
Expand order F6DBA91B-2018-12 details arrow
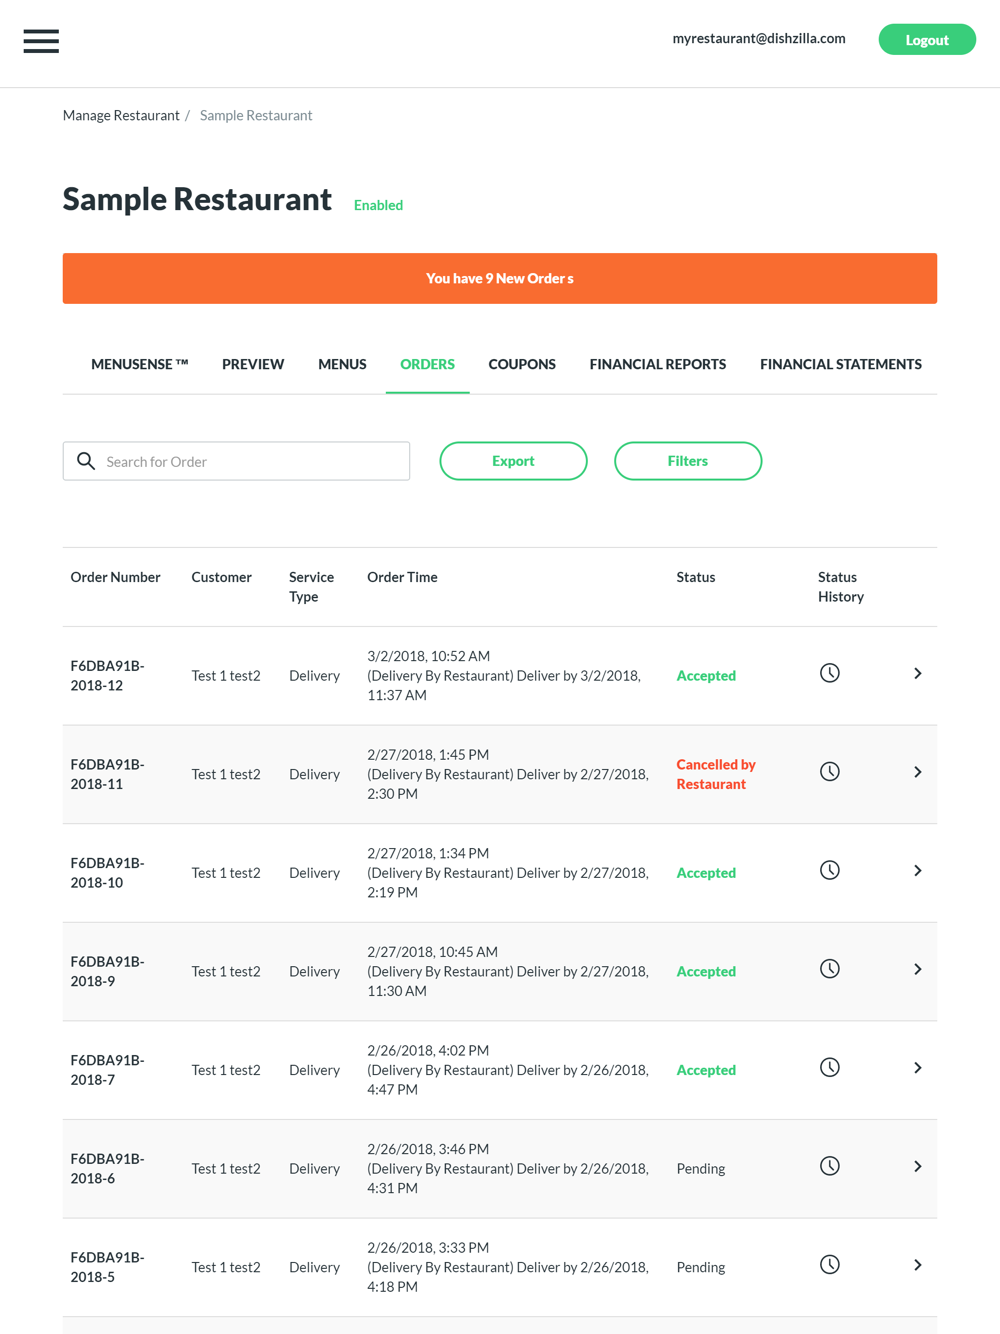coord(917,674)
